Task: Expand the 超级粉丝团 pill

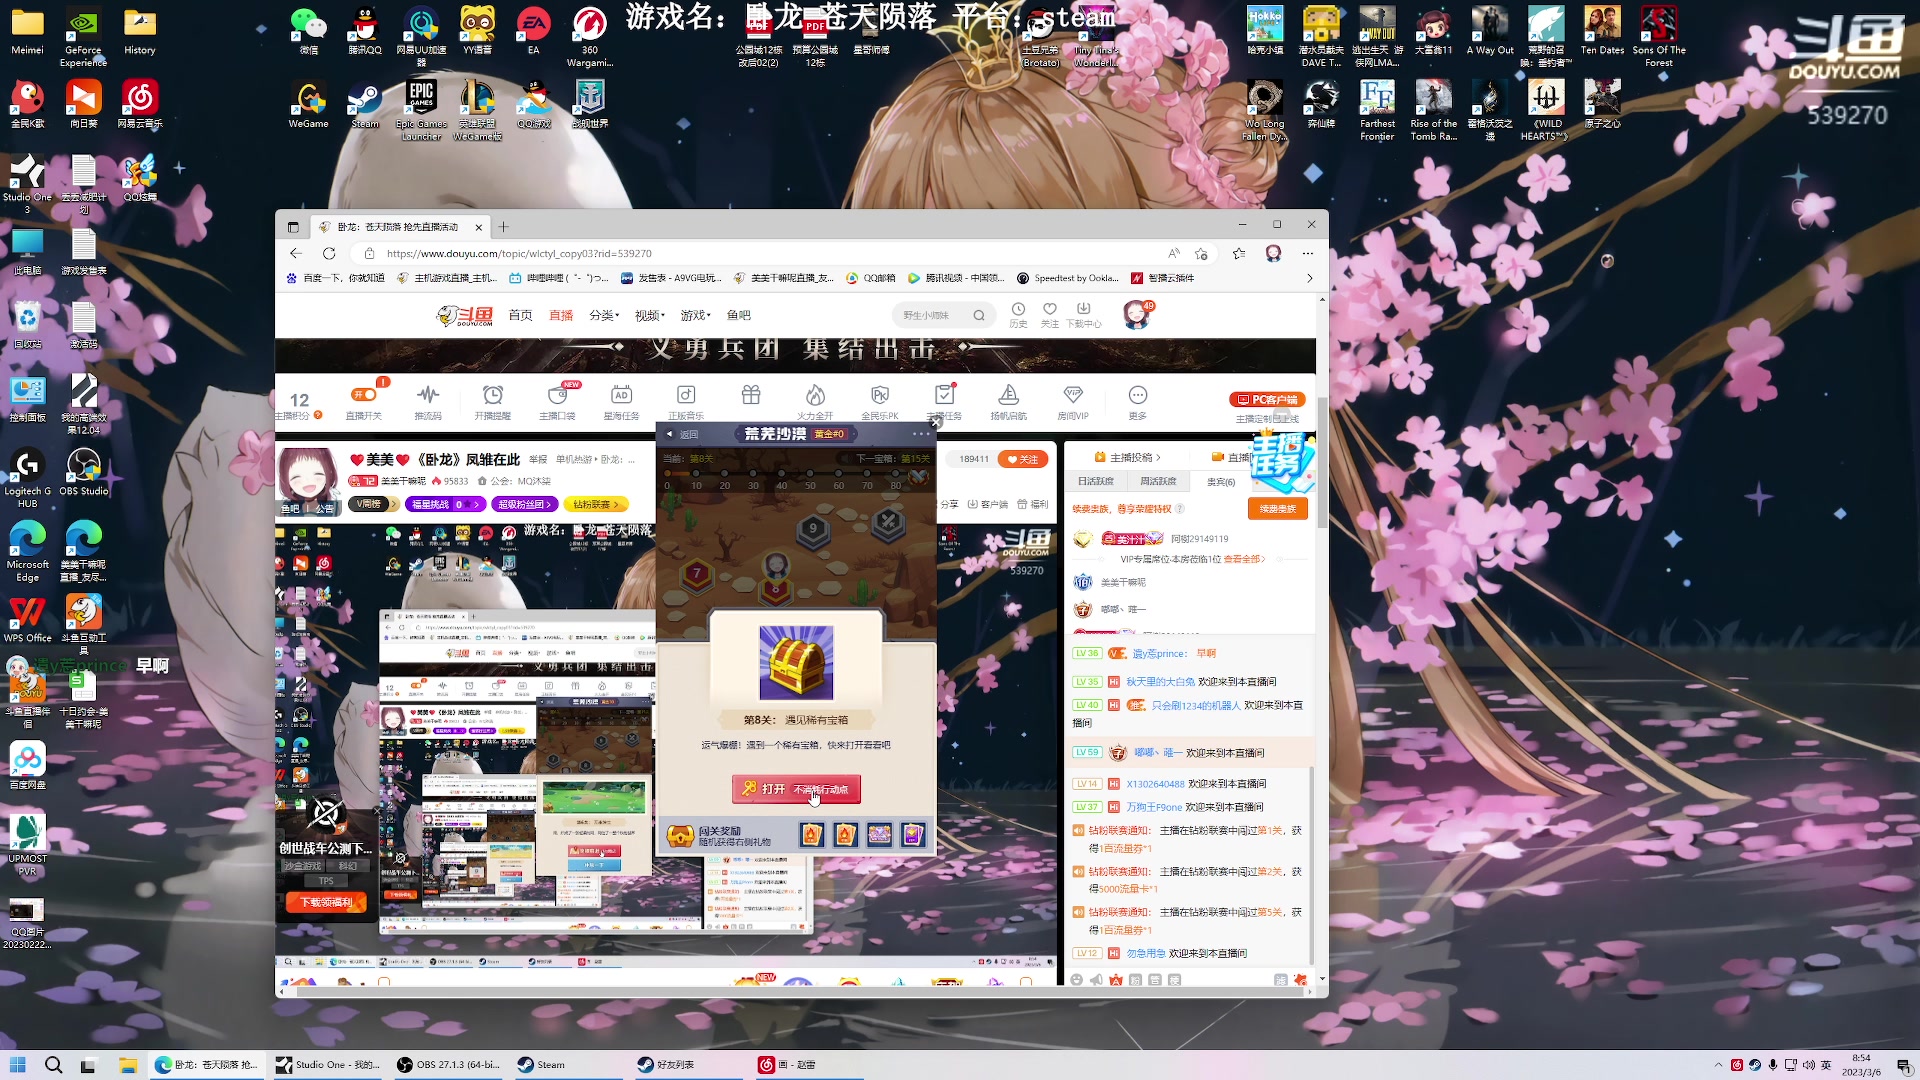Action: pyautogui.click(x=526, y=504)
